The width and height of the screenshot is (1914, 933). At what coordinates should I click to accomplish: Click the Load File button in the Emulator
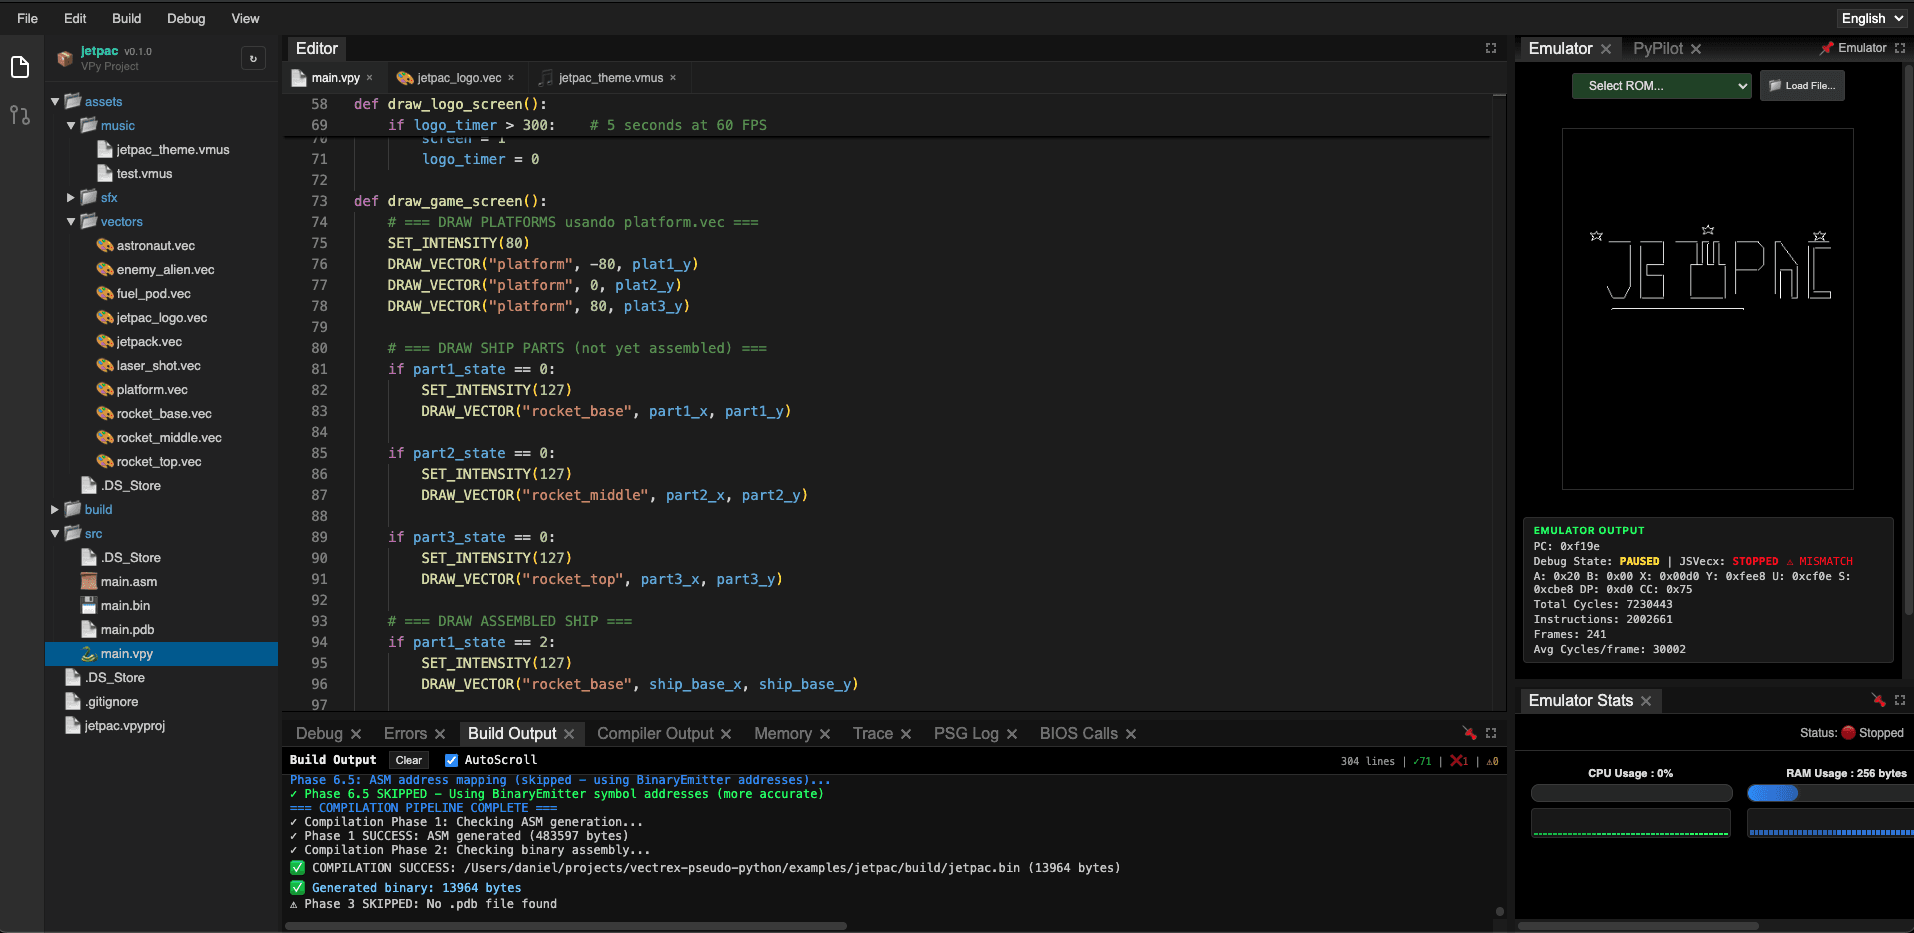pos(1802,85)
